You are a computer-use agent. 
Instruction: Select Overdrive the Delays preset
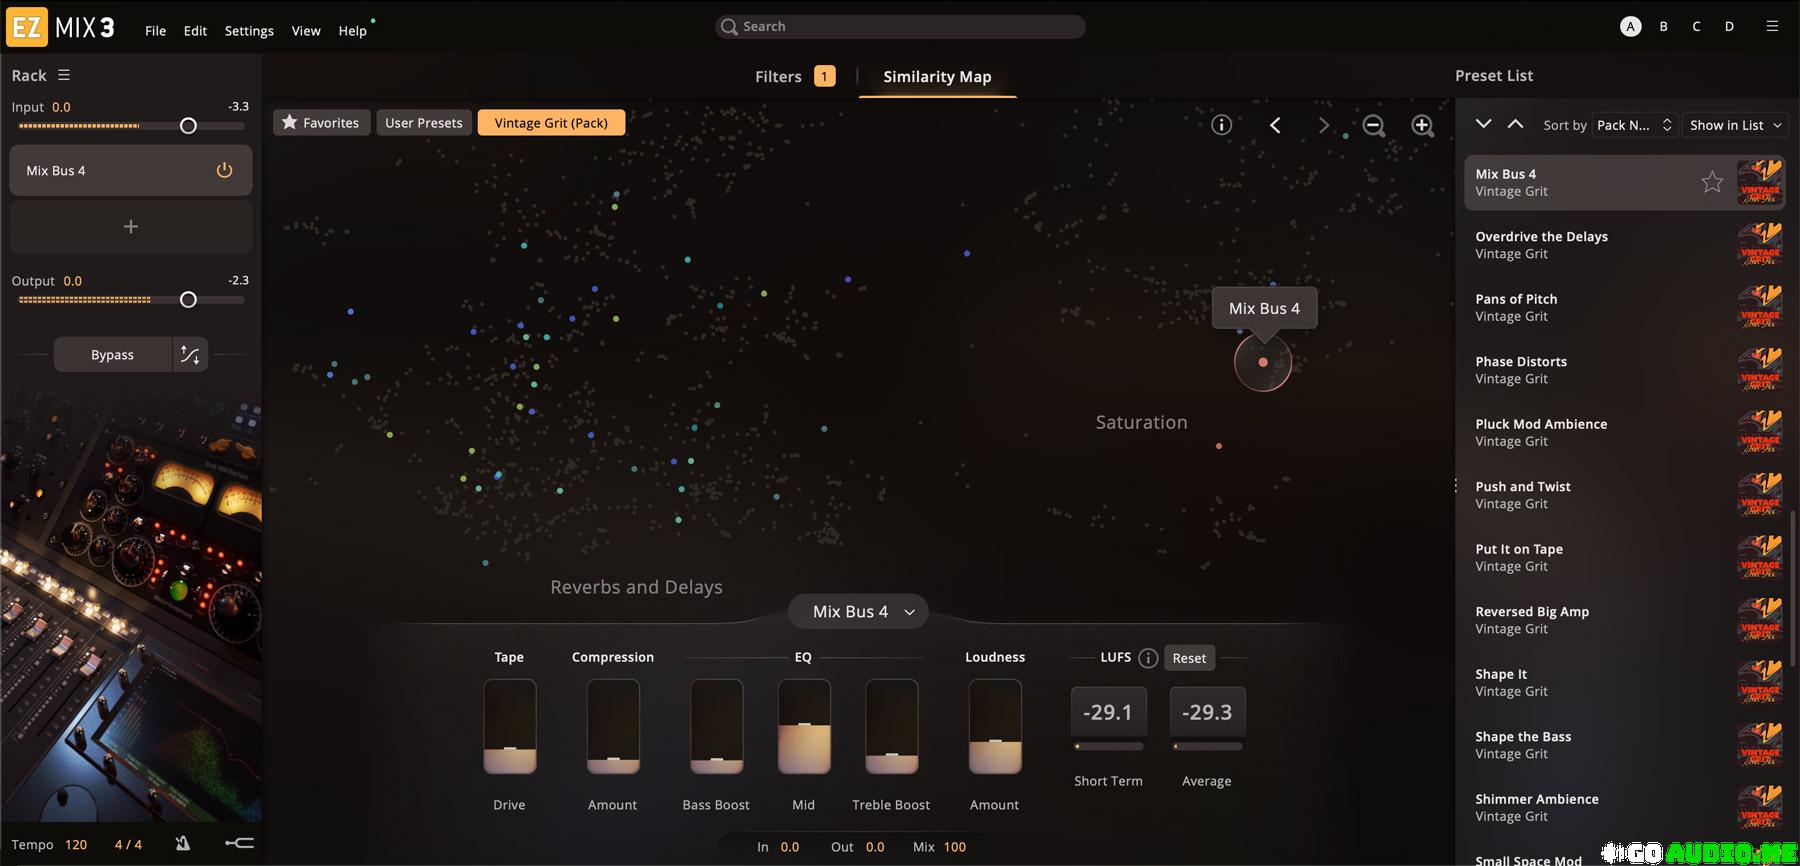1625,245
